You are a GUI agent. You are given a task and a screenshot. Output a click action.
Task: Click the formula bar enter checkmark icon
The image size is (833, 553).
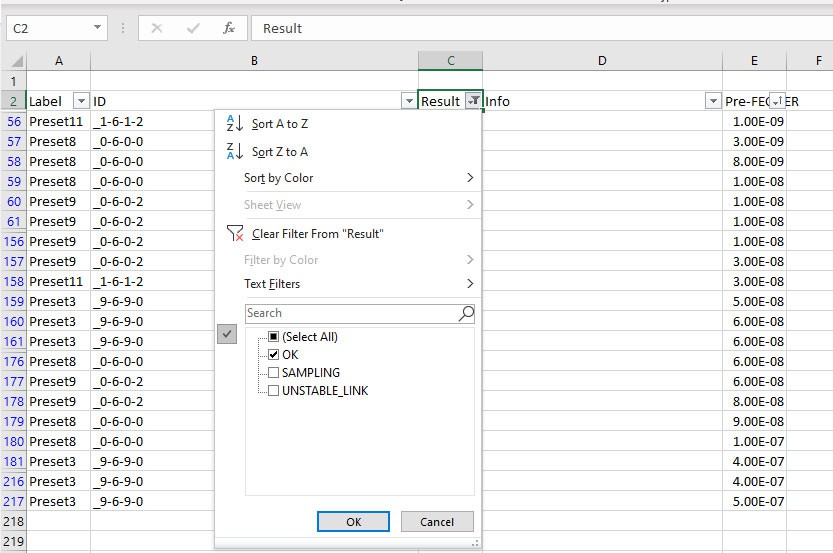193,28
